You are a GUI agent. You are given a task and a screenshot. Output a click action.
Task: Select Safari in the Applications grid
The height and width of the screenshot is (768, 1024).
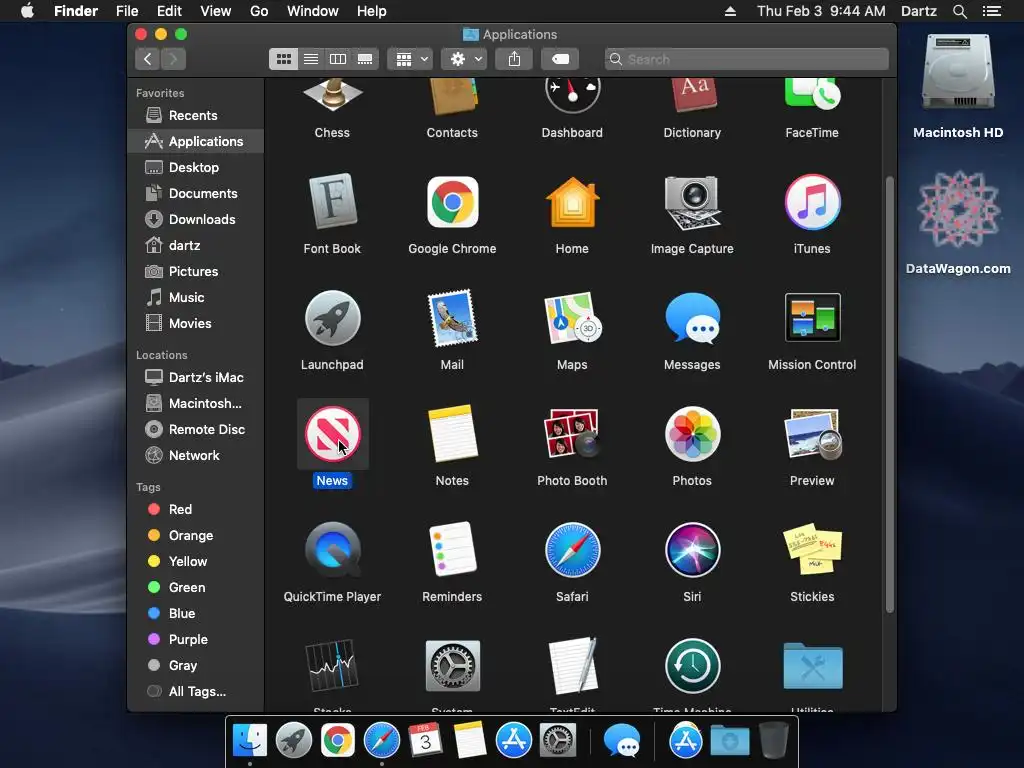[572, 550]
